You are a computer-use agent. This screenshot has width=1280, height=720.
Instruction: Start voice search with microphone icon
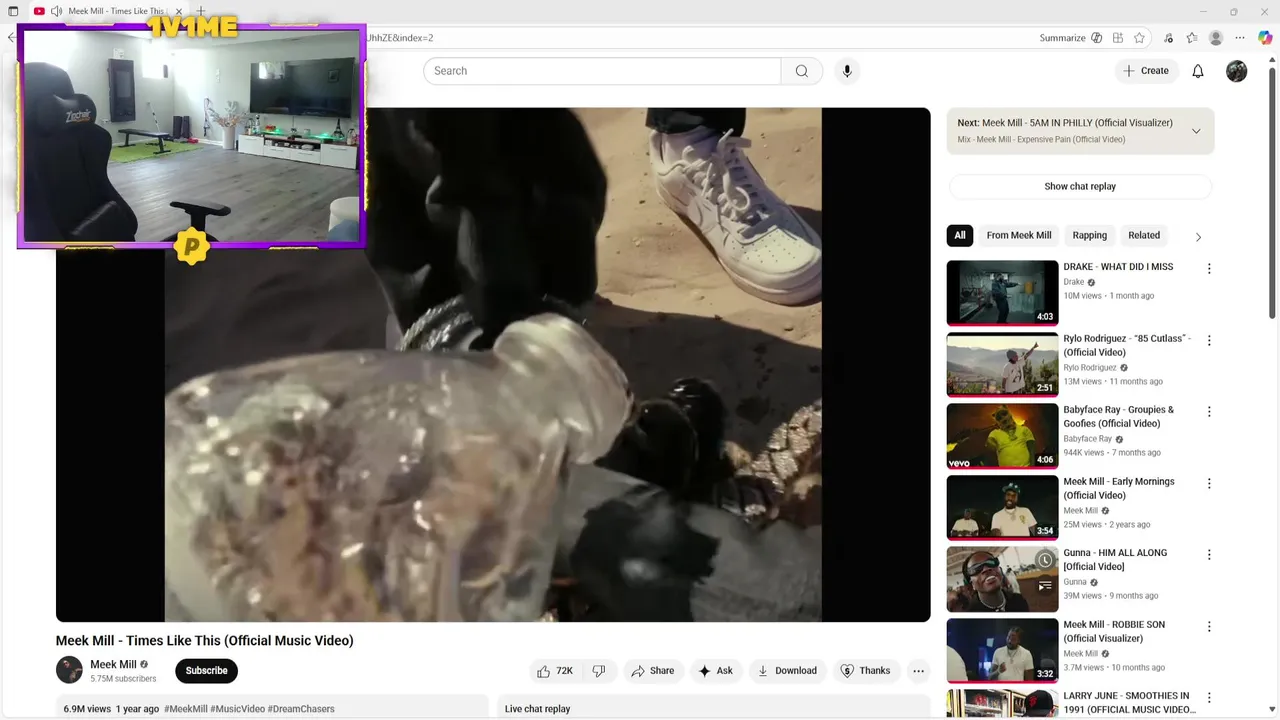pos(847,71)
